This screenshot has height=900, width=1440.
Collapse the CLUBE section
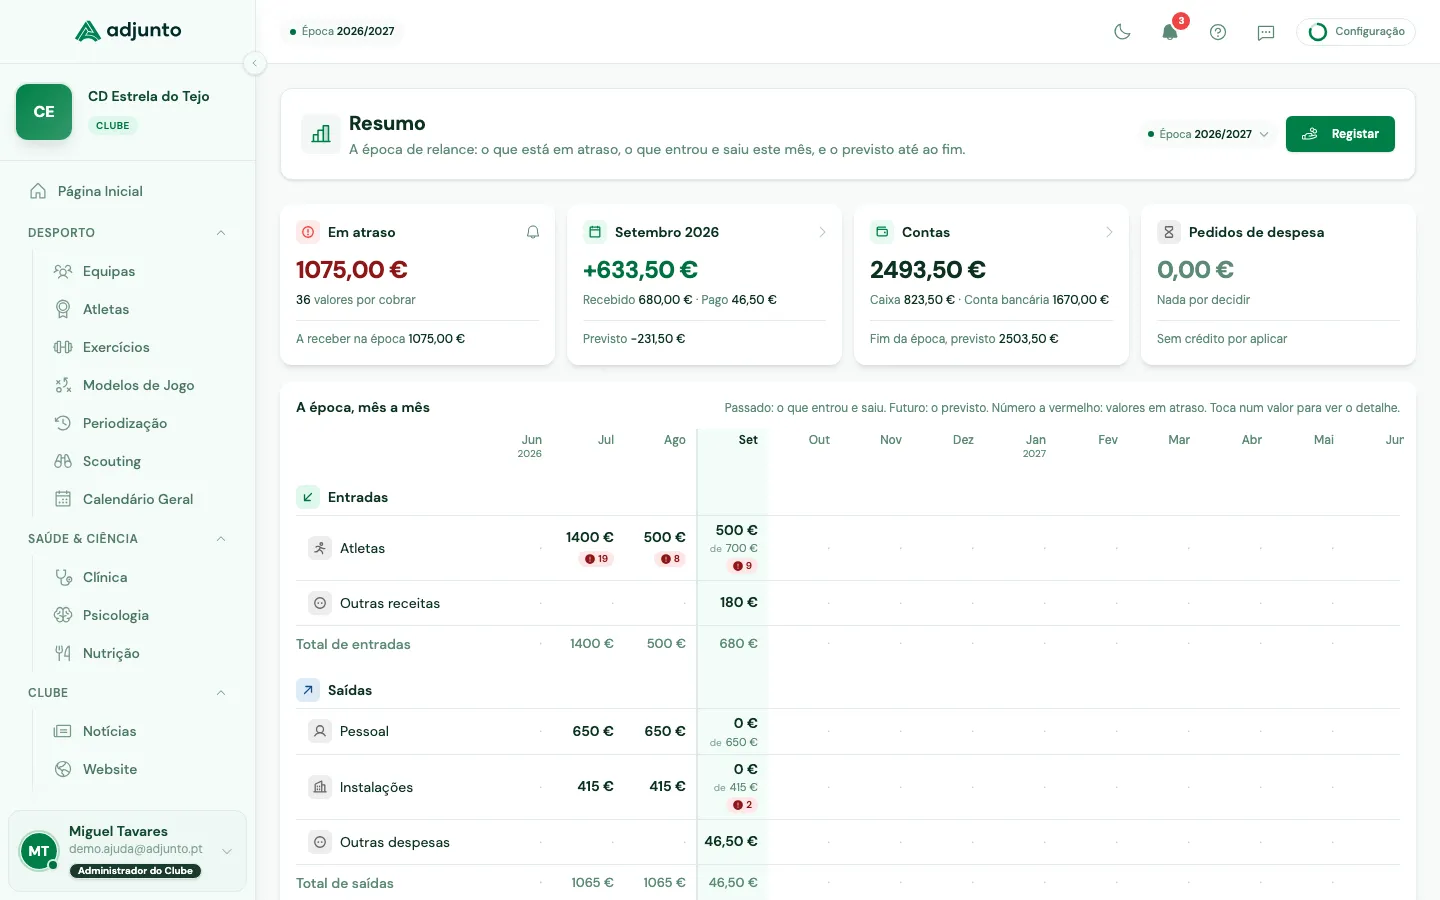tap(221, 693)
